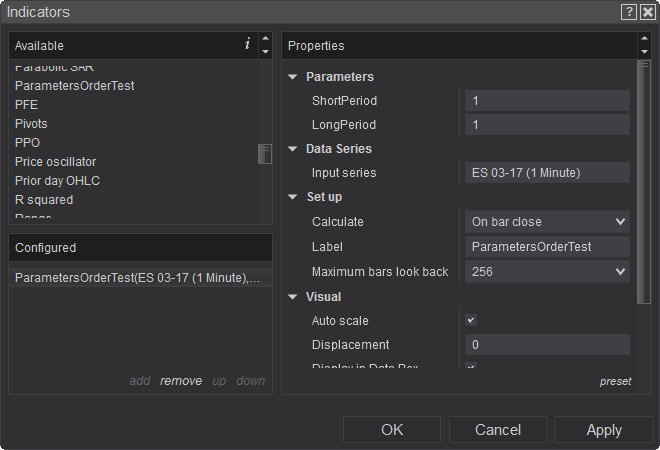Click the up arrow in Available header
The height and width of the screenshot is (450, 660).
tap(265, 39)
